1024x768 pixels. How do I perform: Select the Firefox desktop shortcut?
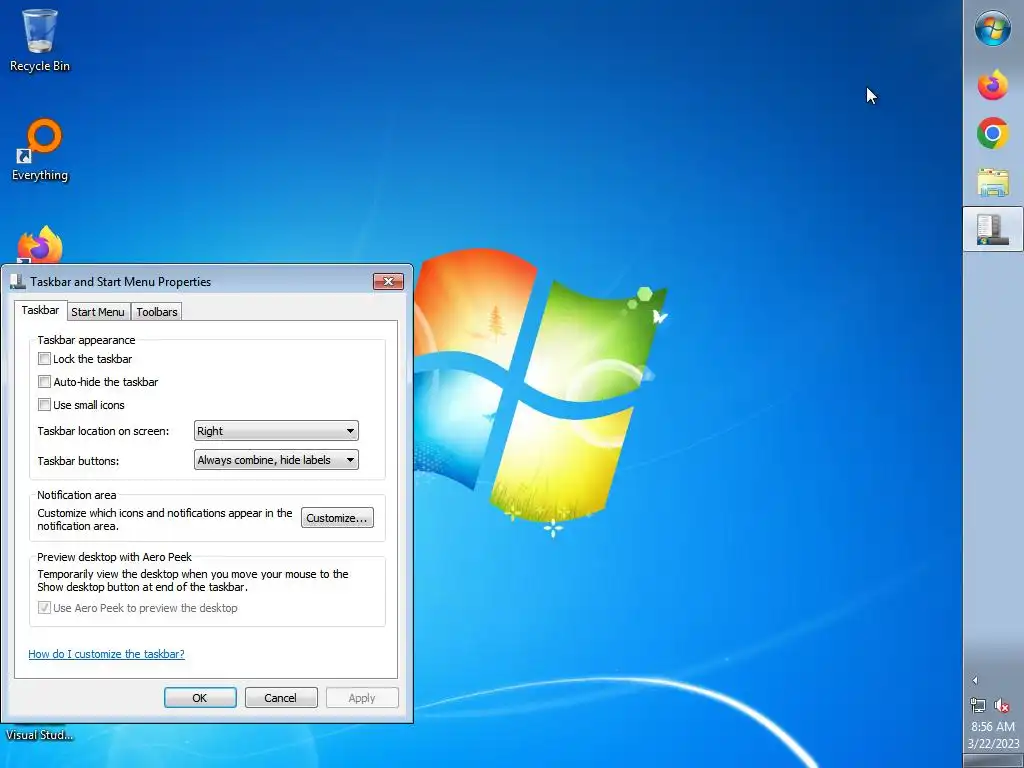[x=40, y=245]
